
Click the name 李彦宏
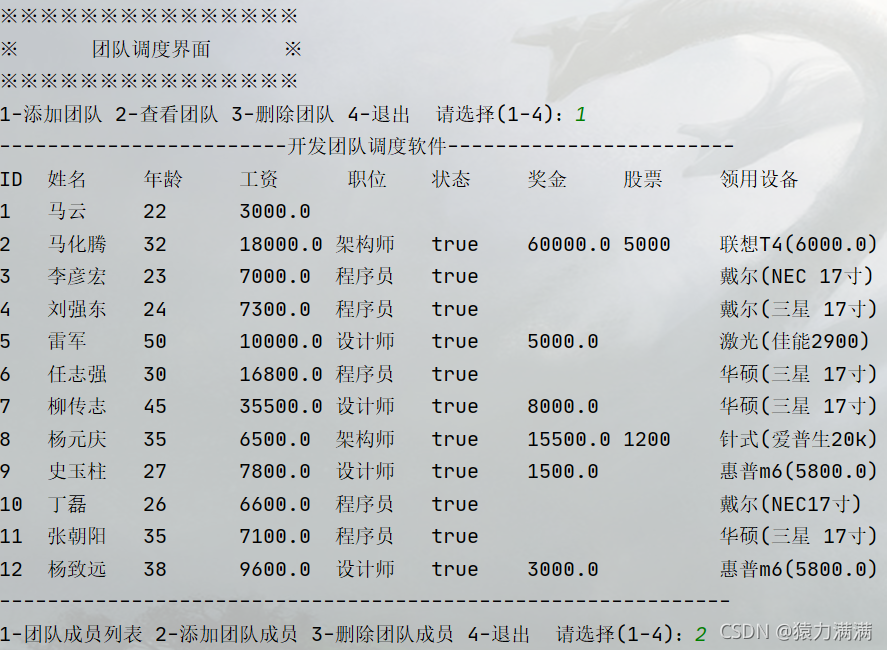[77, 277]
